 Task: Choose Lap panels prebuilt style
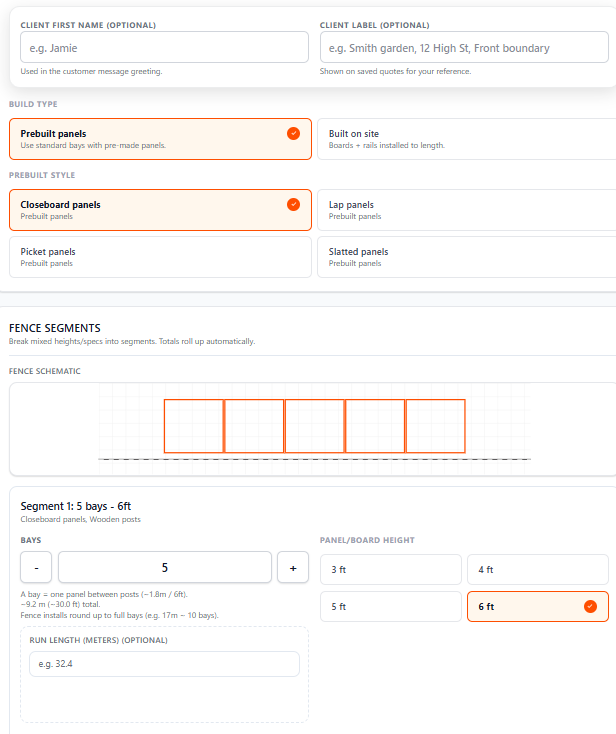(x=462, y=210)
